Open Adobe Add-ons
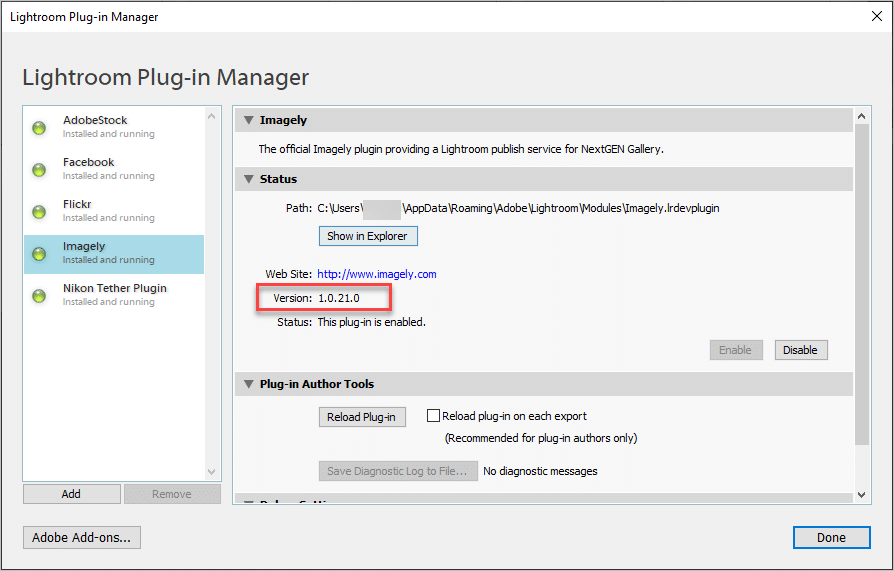The width and height of the screenshot is (894, 571). (82, 537)
